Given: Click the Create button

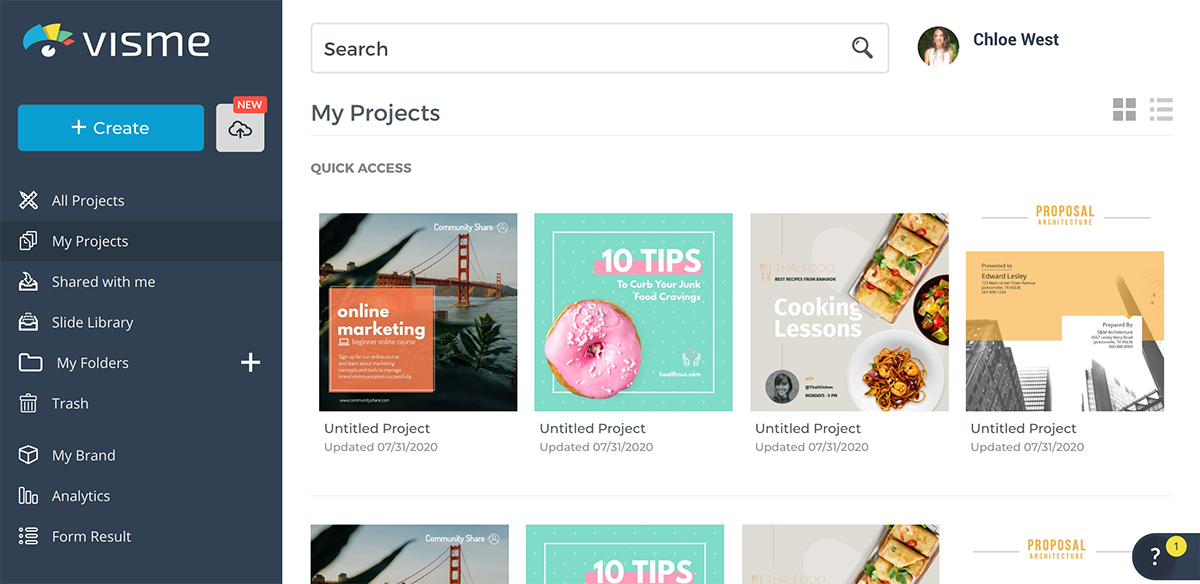Looking at the screenshot, I should coord(110,128).
